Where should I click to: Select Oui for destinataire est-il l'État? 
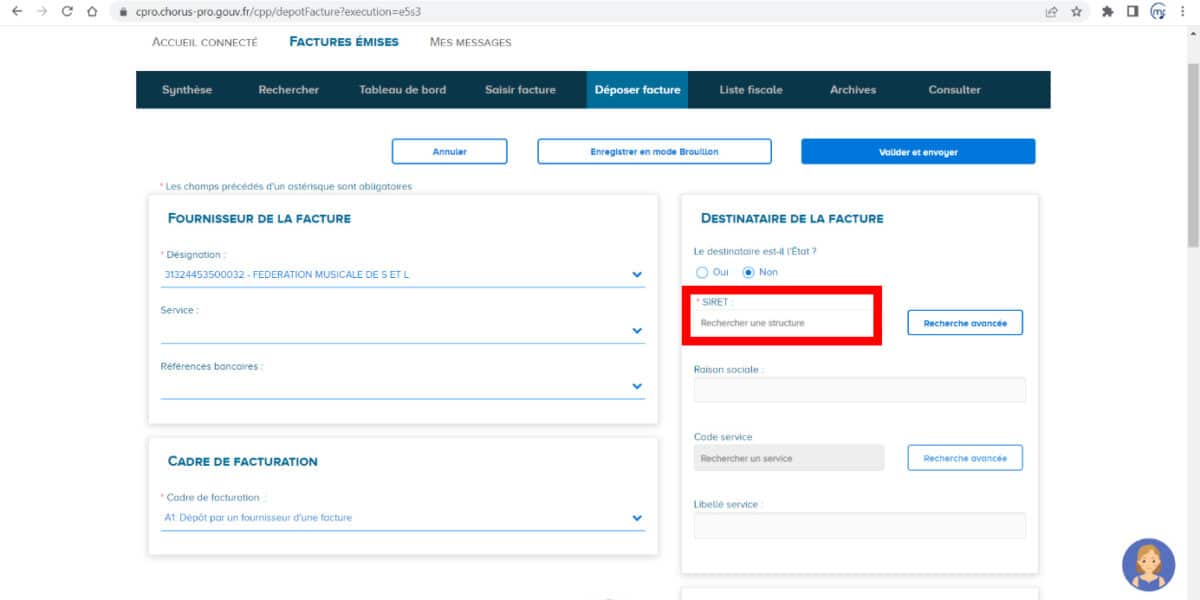701,271
